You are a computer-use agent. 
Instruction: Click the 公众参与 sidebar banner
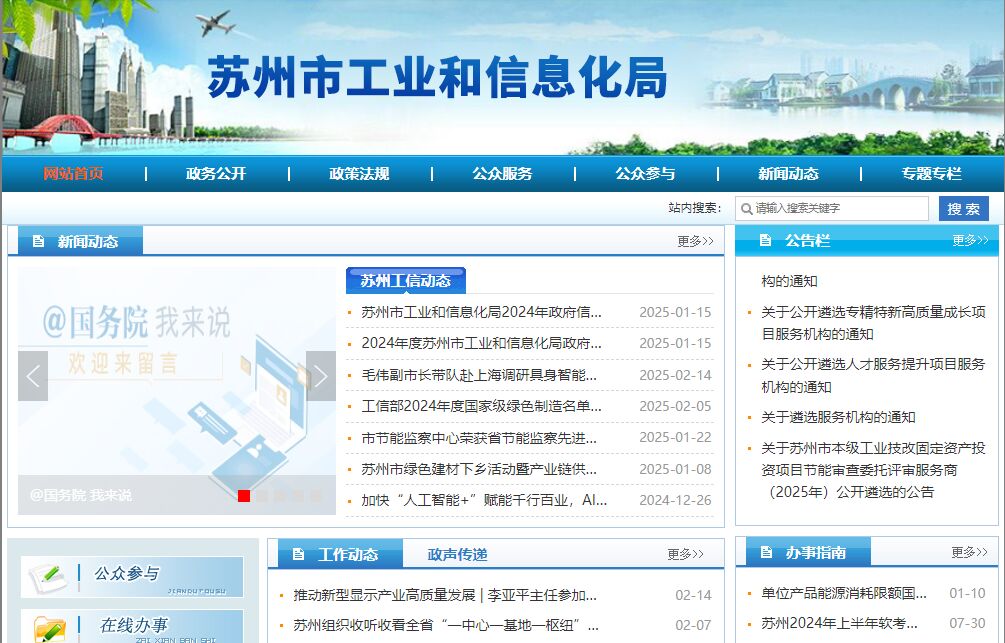(132, 577)
